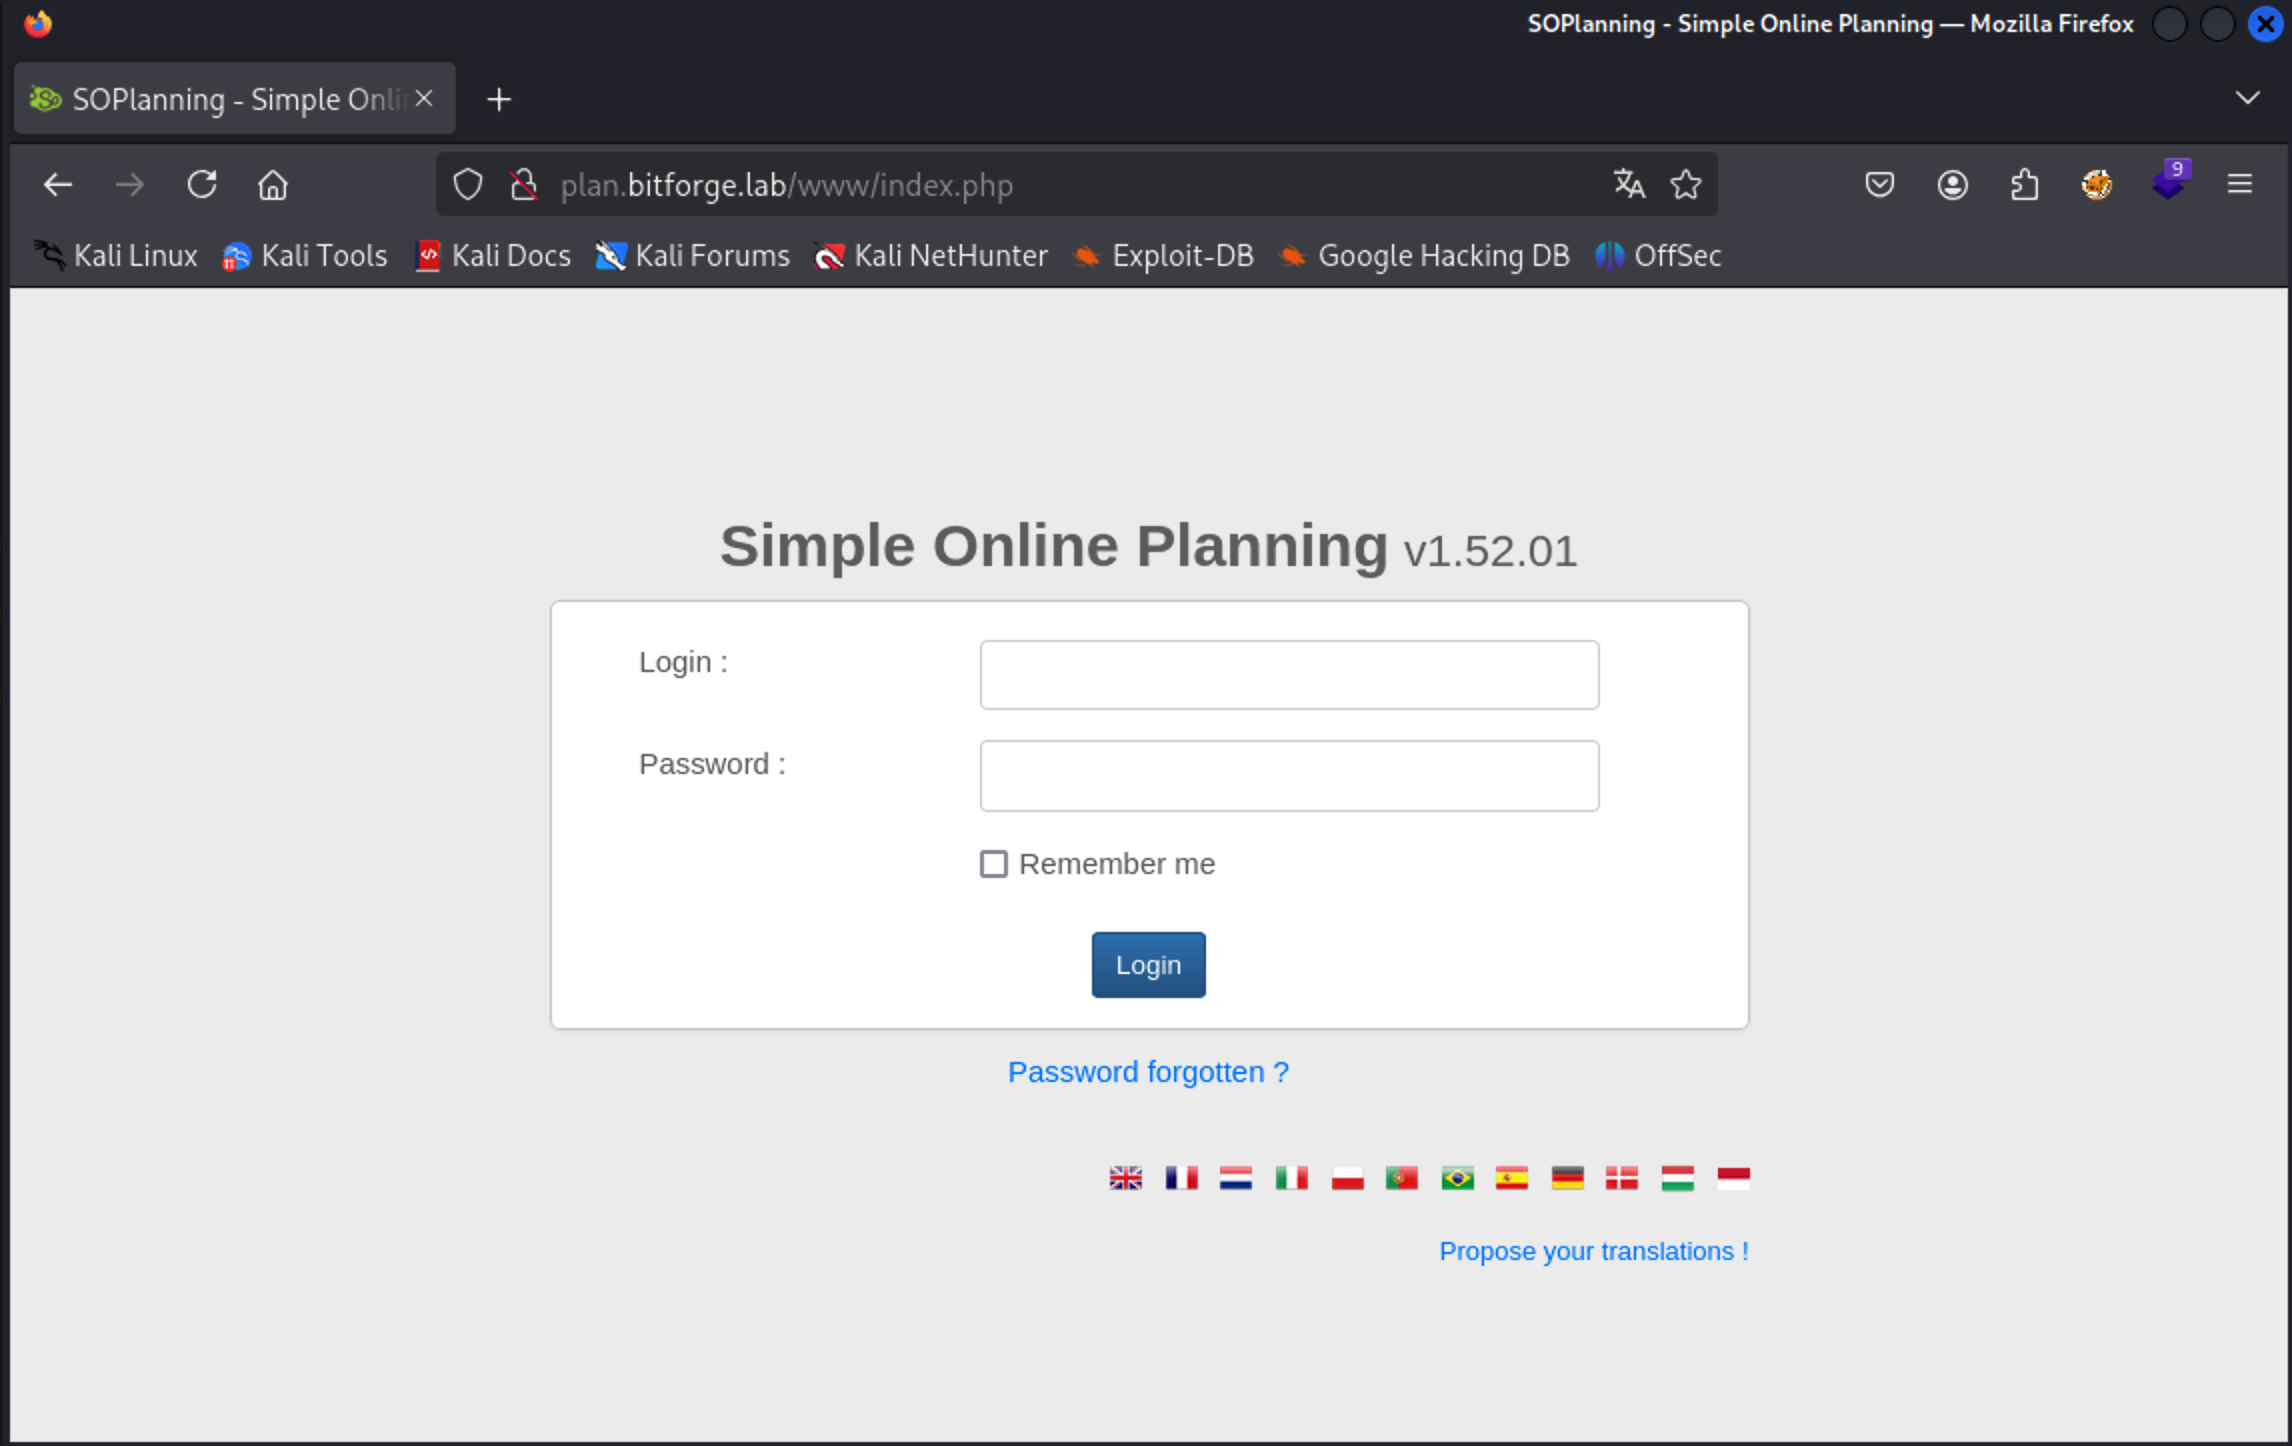This screenshot has height=1446, width=2292.
Task: Follow the Propose your translations link
Action: (x=1593, y=1251)
